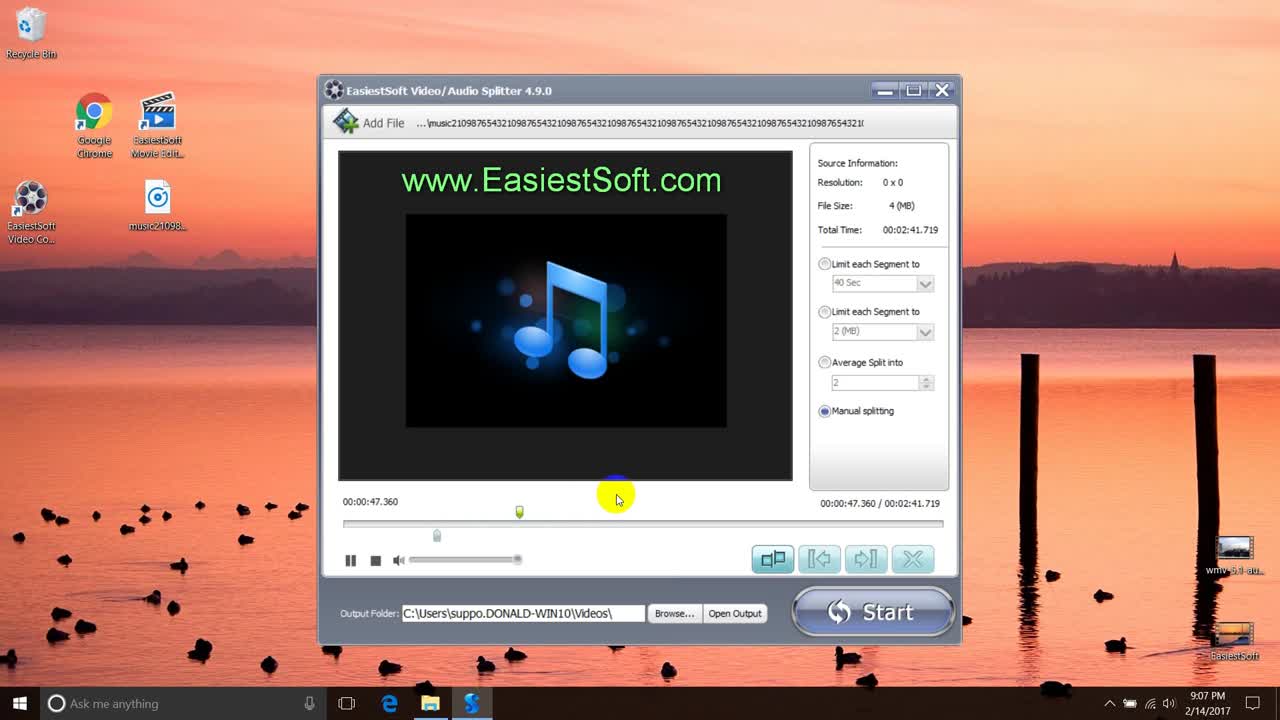Open EasiestSoft Movie Editor desktop shortcut
The image size is (1280, 720).
pos(157,126)
